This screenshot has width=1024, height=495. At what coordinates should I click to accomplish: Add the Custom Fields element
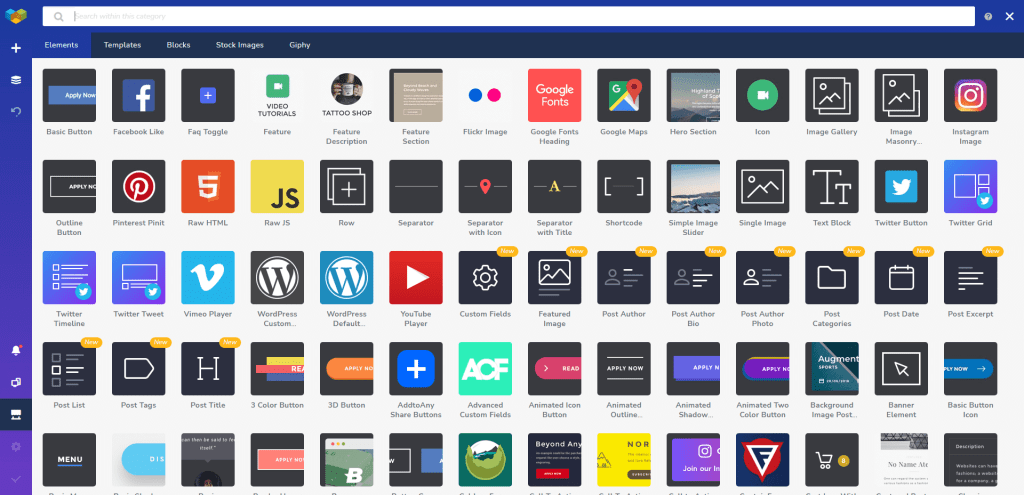click(x=485, y=278)
